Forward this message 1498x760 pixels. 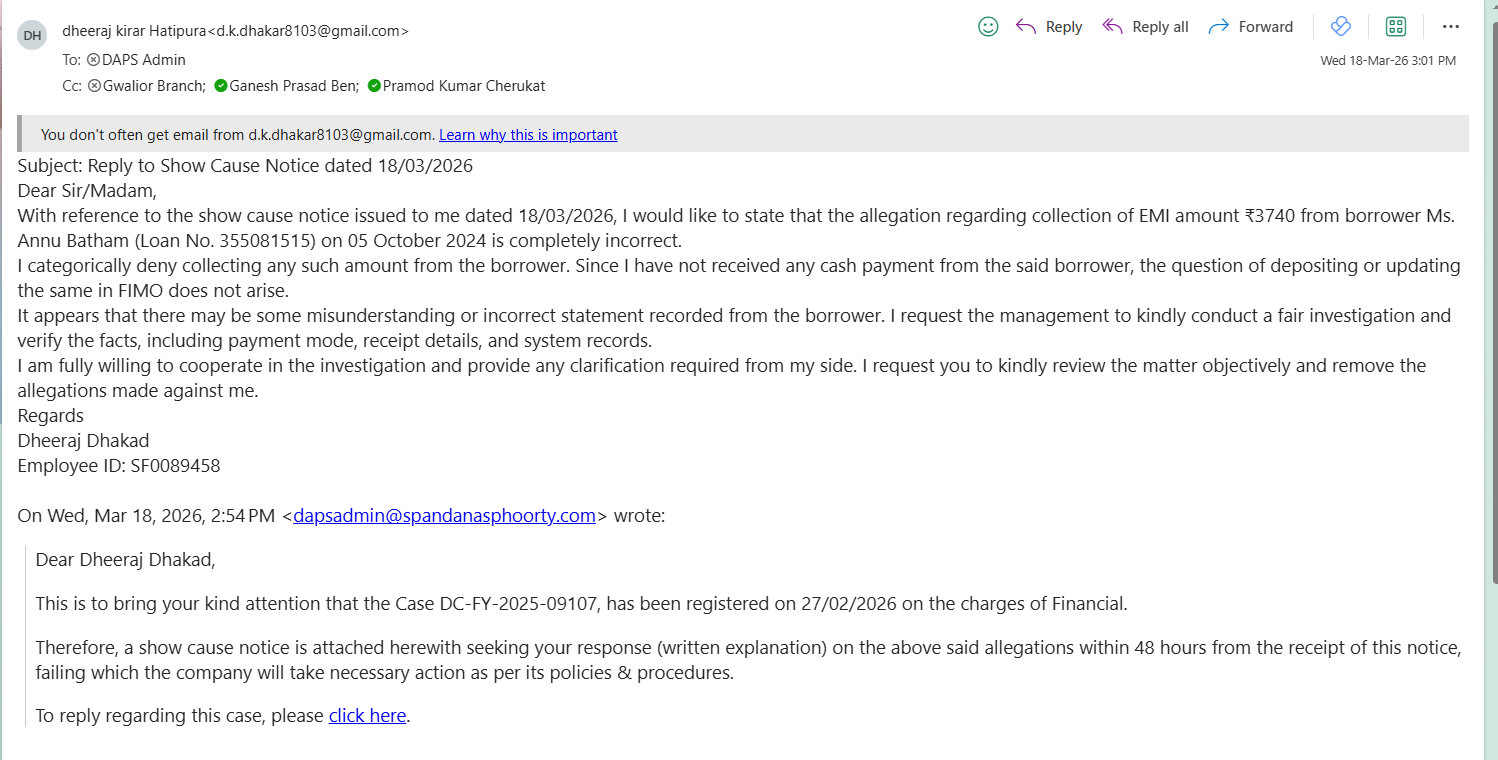point(1251,27)
